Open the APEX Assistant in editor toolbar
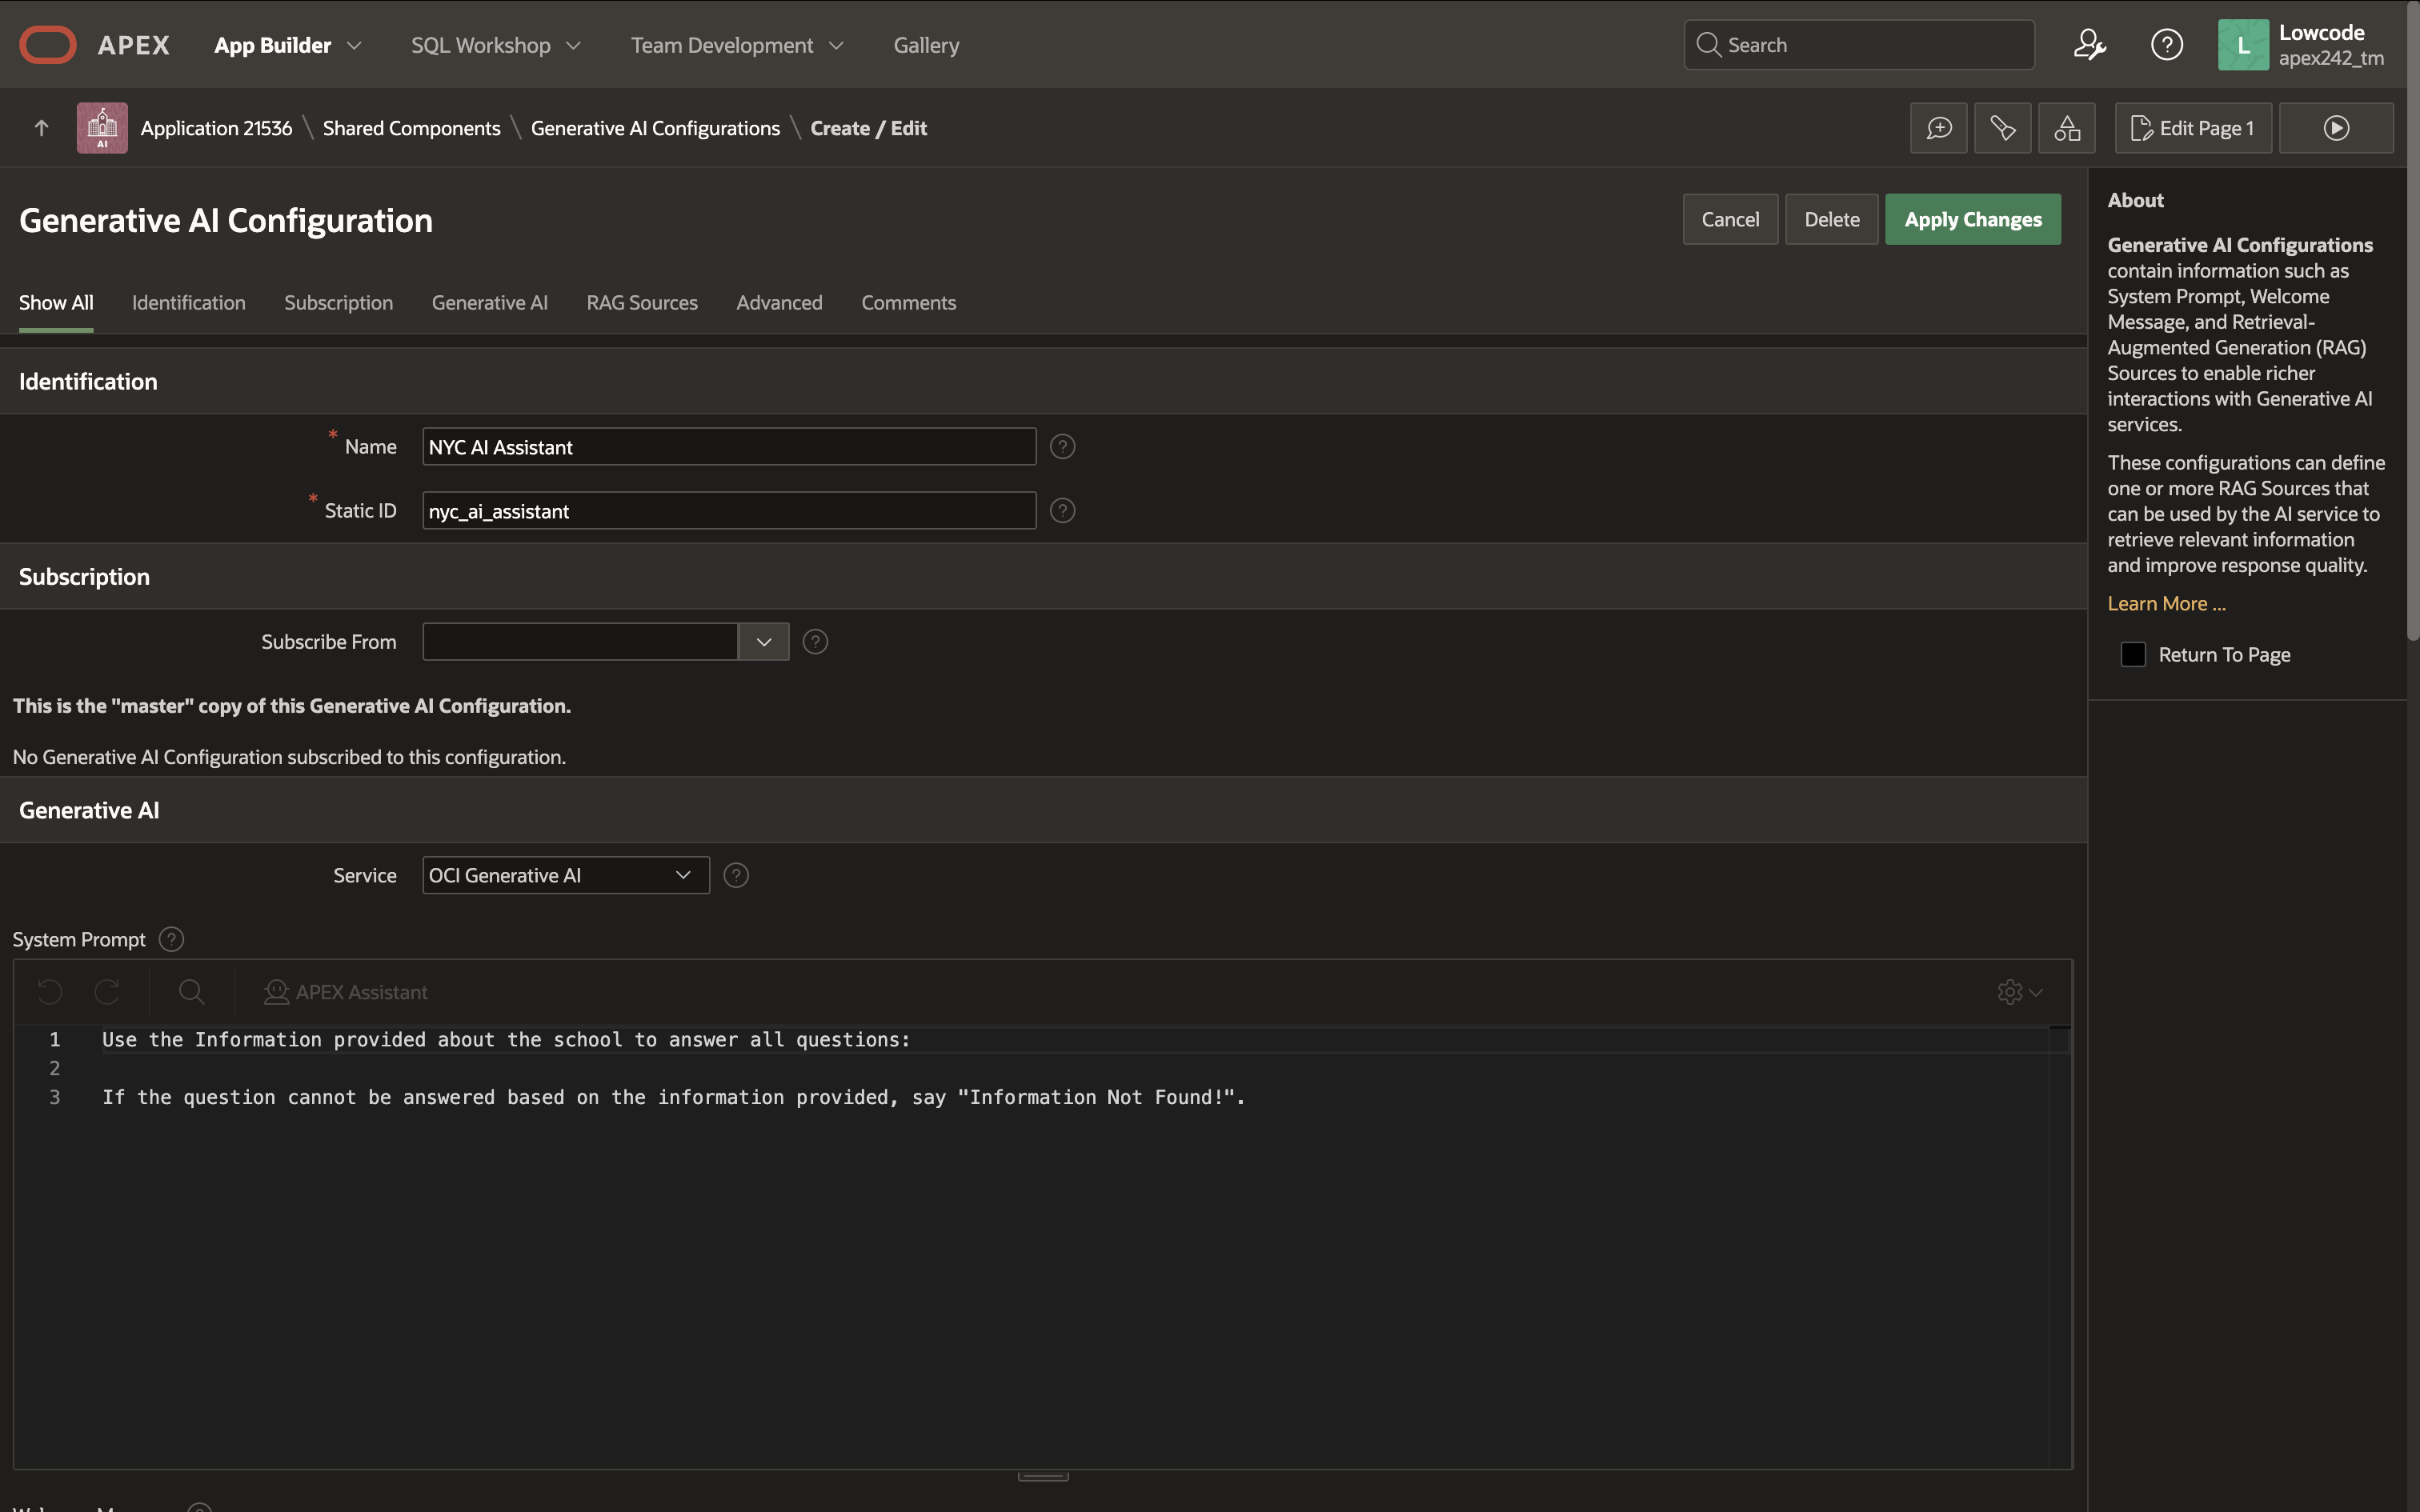The height and width of the screenshot is (1512, 2420). click(345, 992)
